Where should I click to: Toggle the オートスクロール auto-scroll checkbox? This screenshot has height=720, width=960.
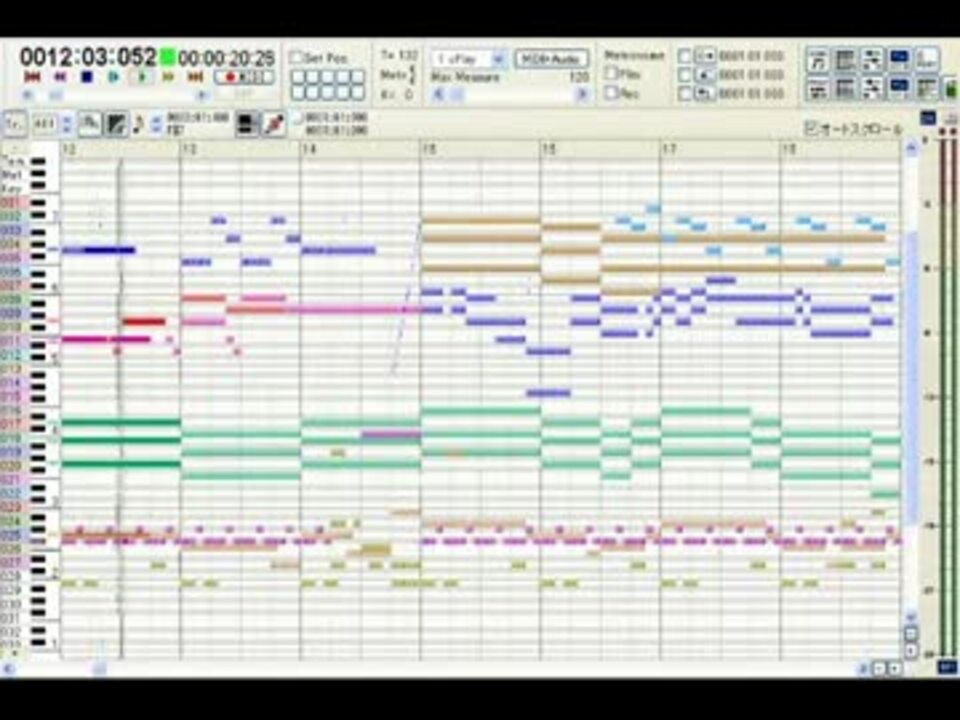click(x=812, y=129)
